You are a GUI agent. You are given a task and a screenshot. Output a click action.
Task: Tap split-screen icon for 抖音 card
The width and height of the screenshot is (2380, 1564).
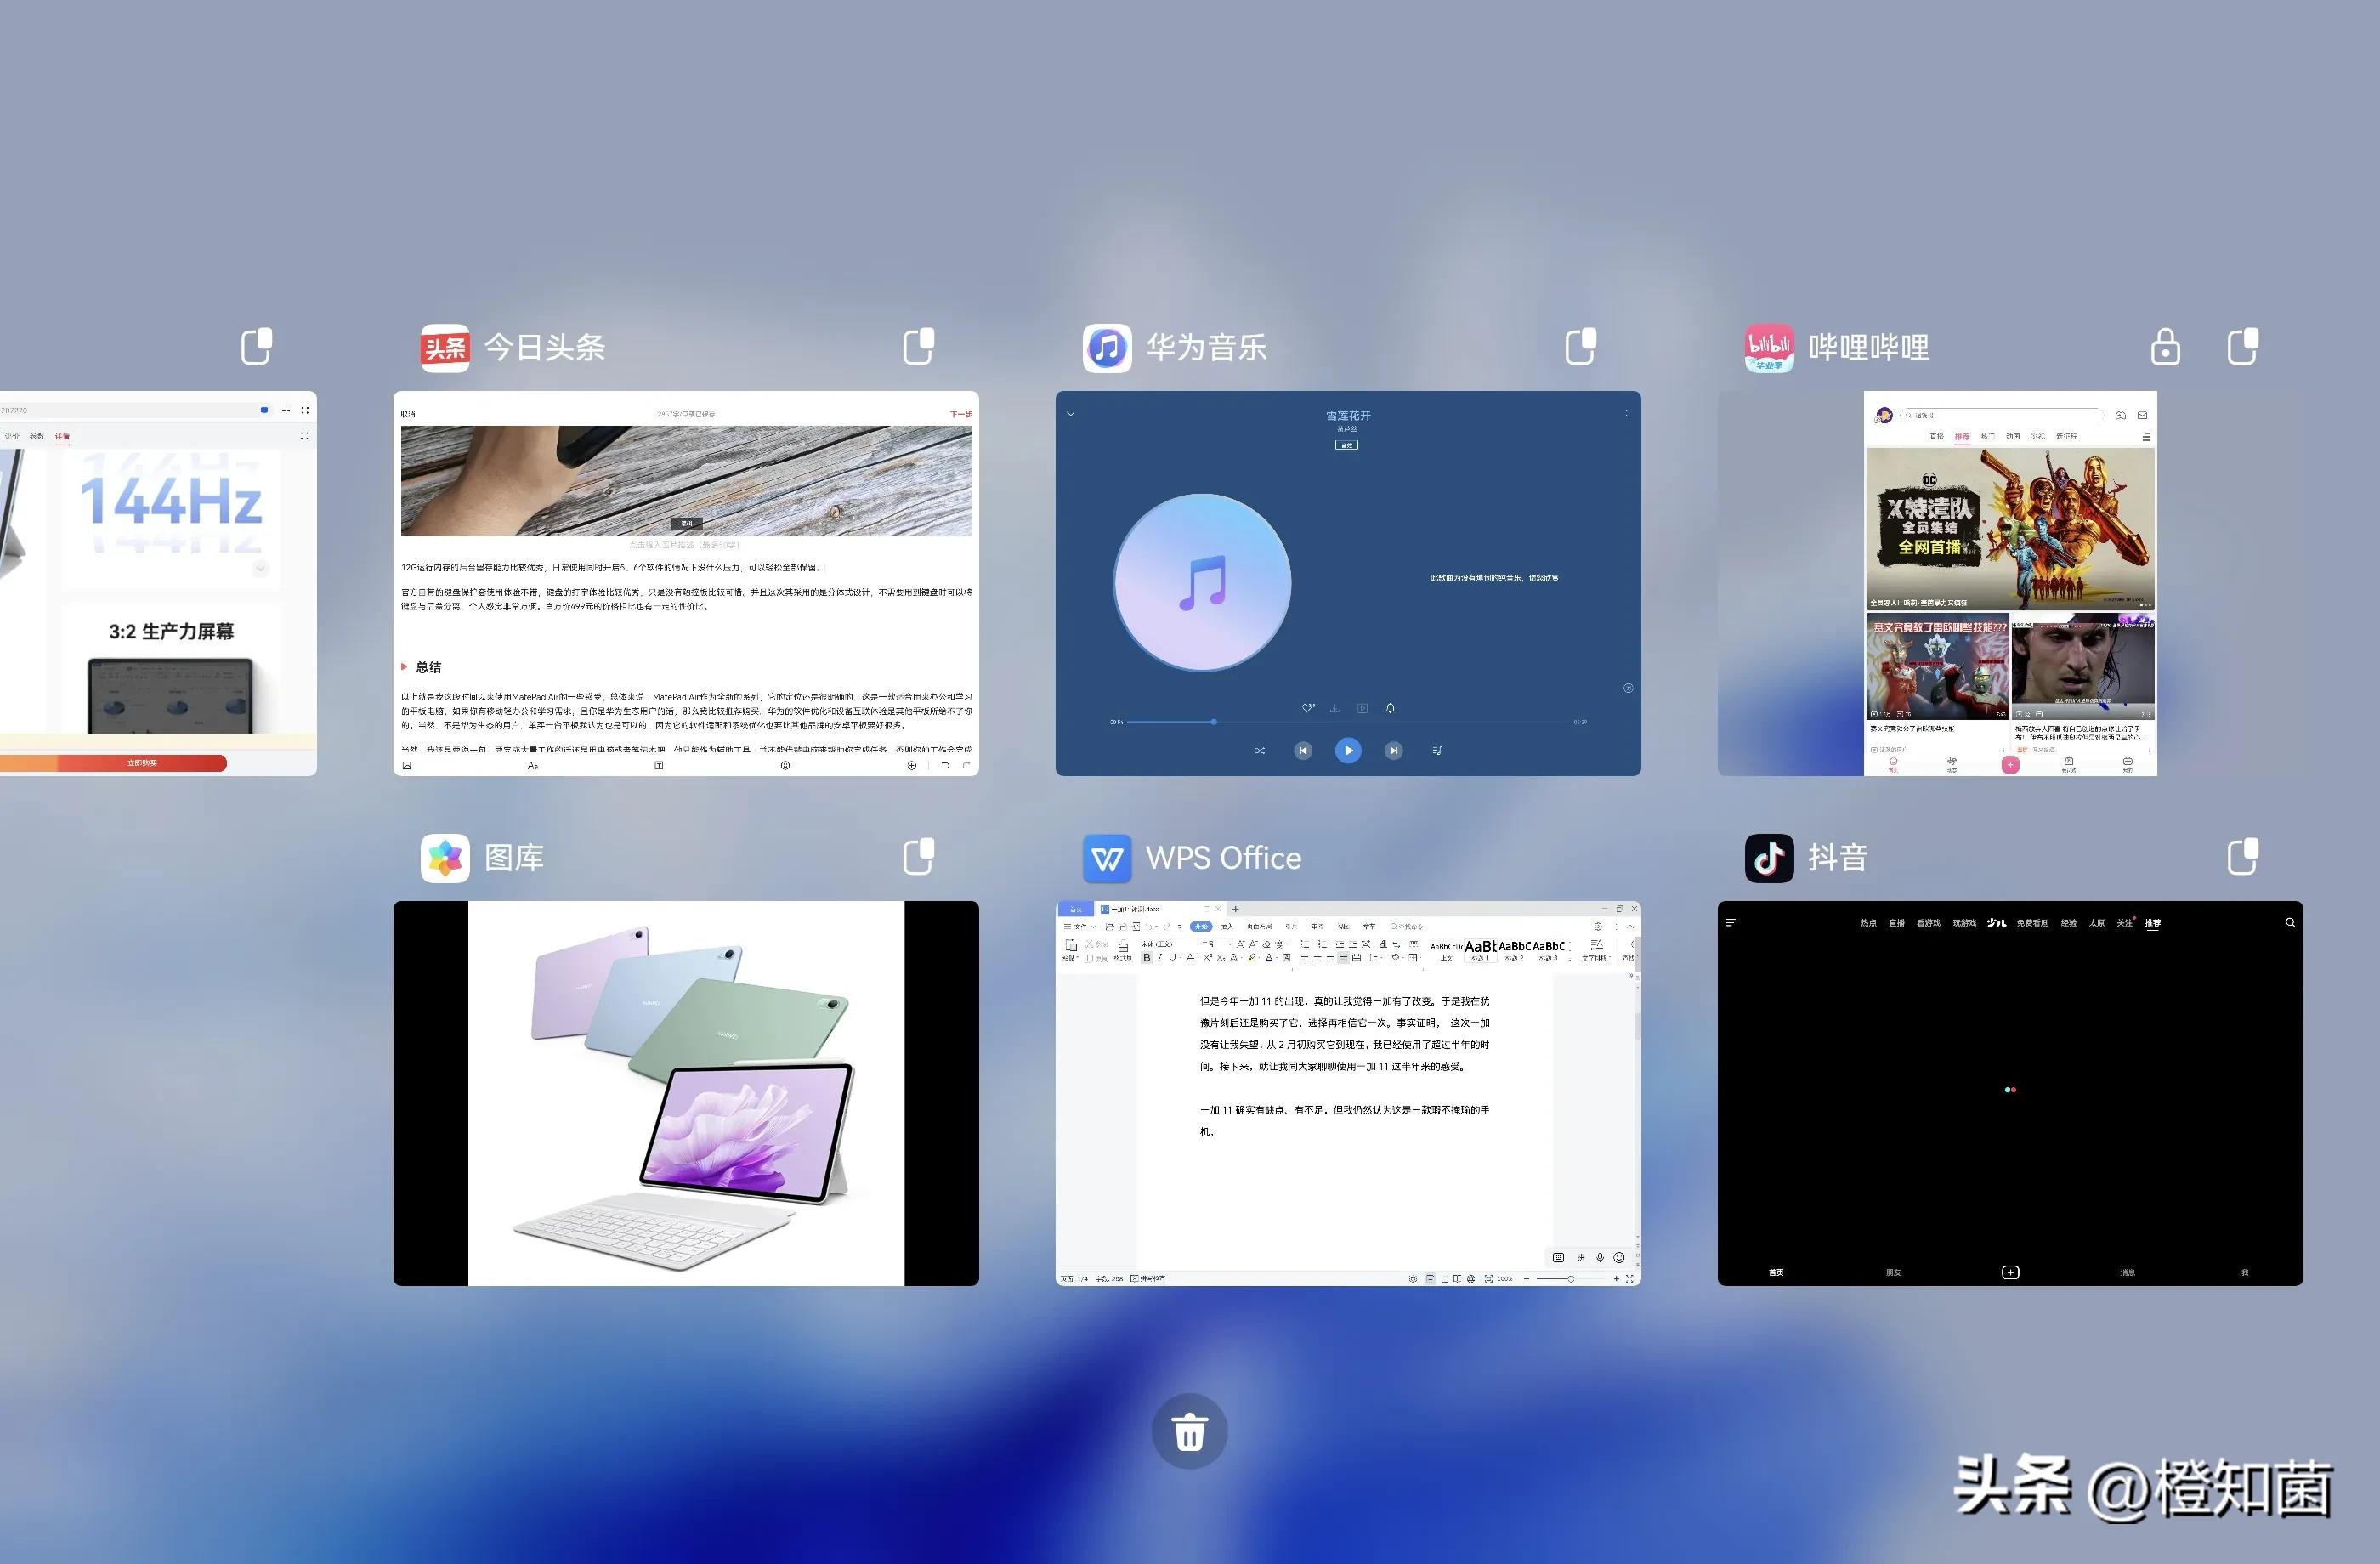2242,857
